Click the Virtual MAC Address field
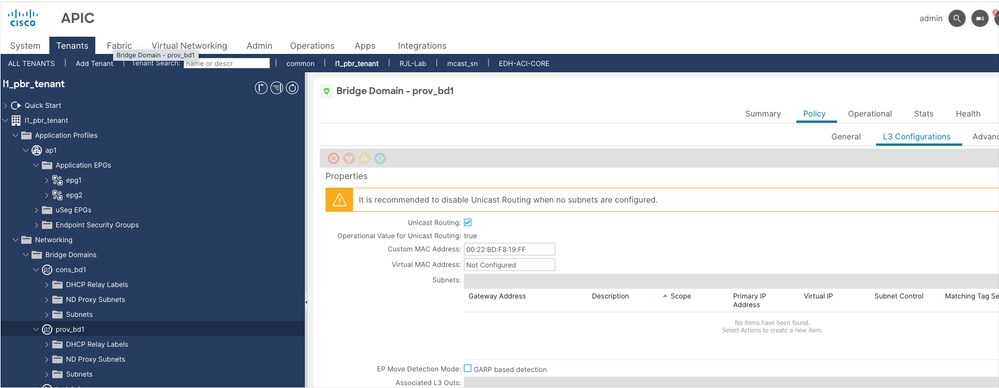999x388 pixels. (x=509, y=264)
